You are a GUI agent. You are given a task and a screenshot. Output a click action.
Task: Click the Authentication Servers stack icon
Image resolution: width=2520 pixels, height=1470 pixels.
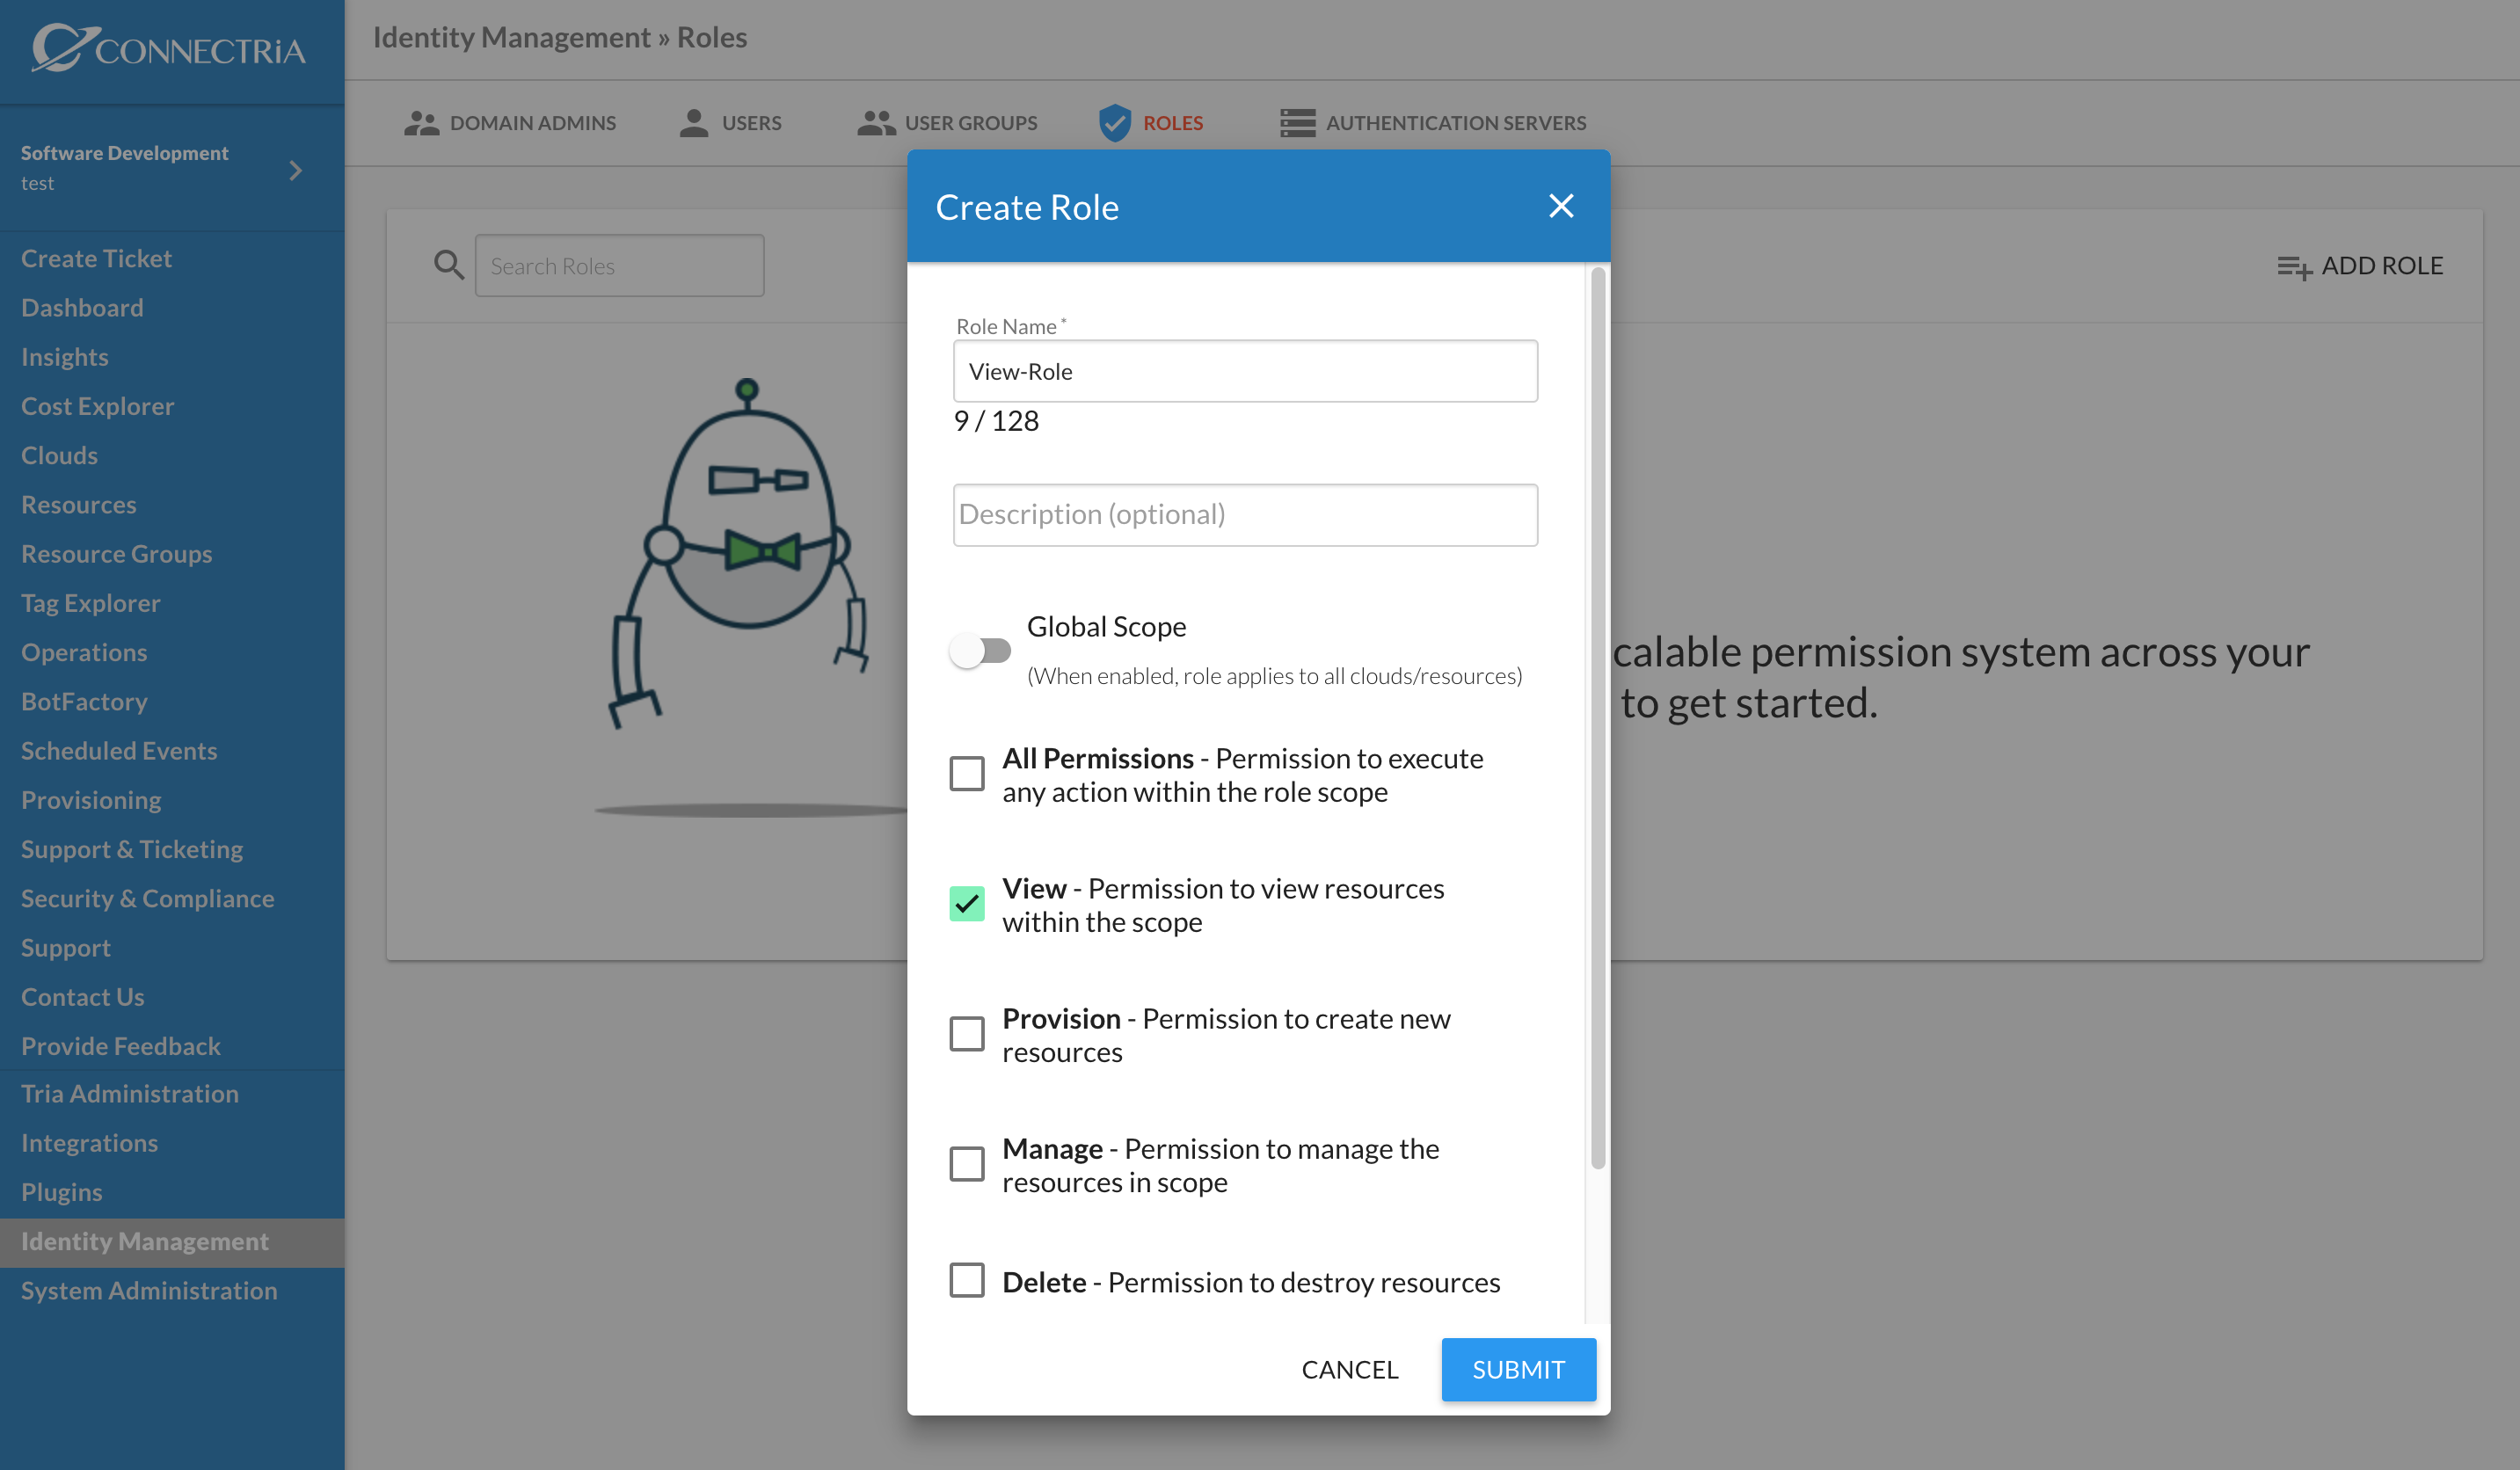click(1297, 123)
